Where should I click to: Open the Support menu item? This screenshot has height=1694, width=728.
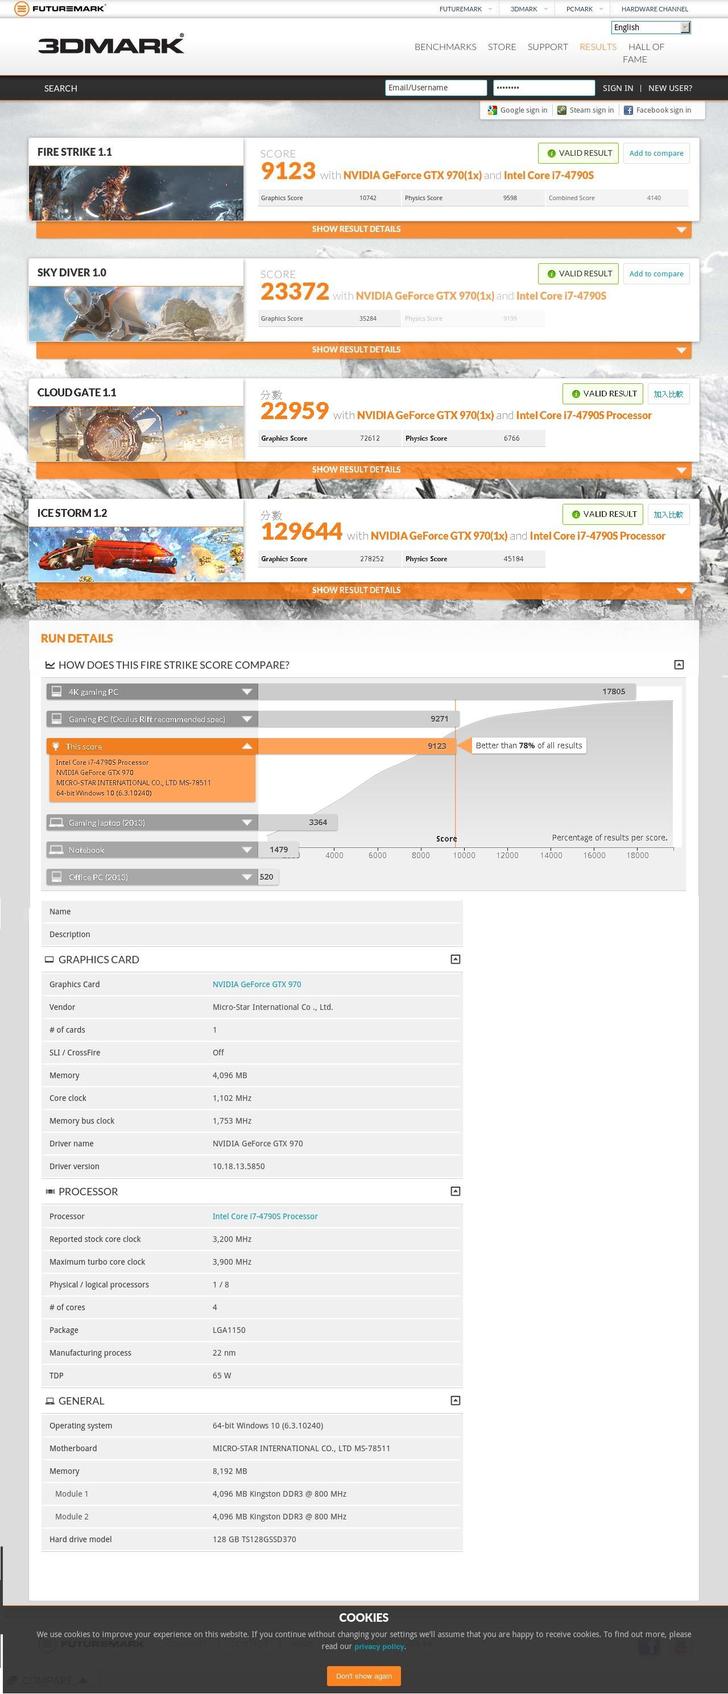point(548,47)
